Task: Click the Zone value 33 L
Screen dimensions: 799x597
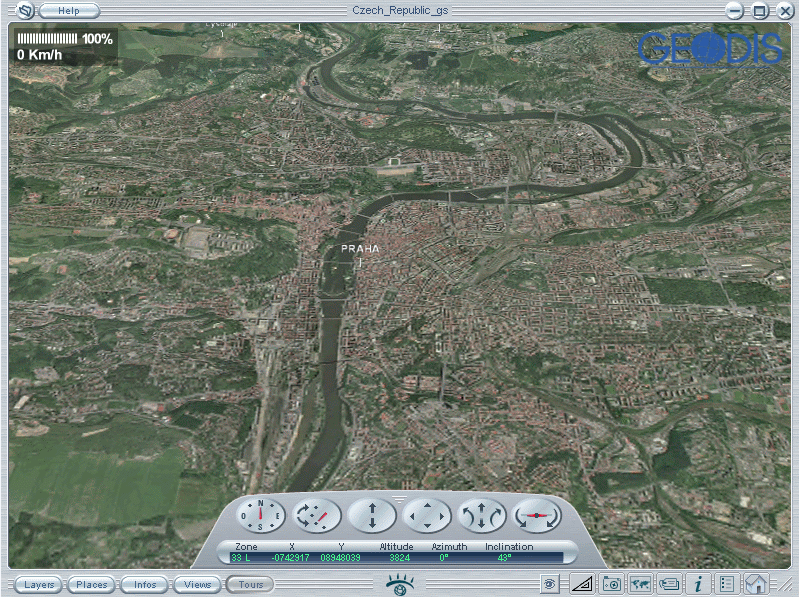Action: tap(241, 557)
